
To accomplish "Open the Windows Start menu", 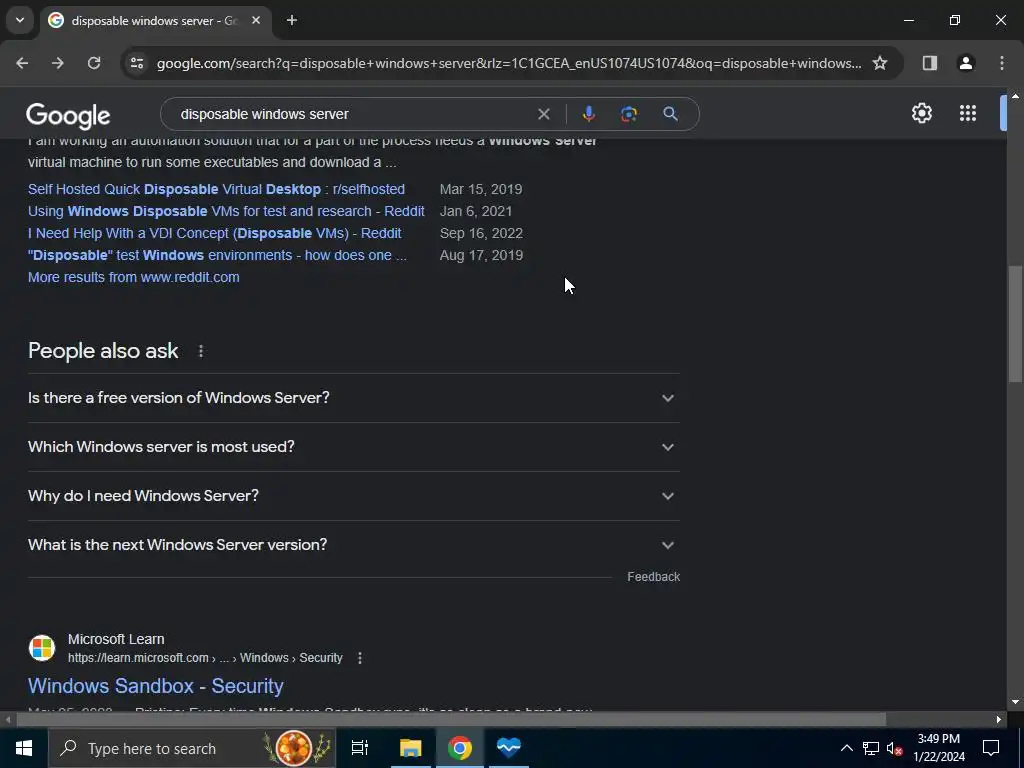I will point(24,748).
